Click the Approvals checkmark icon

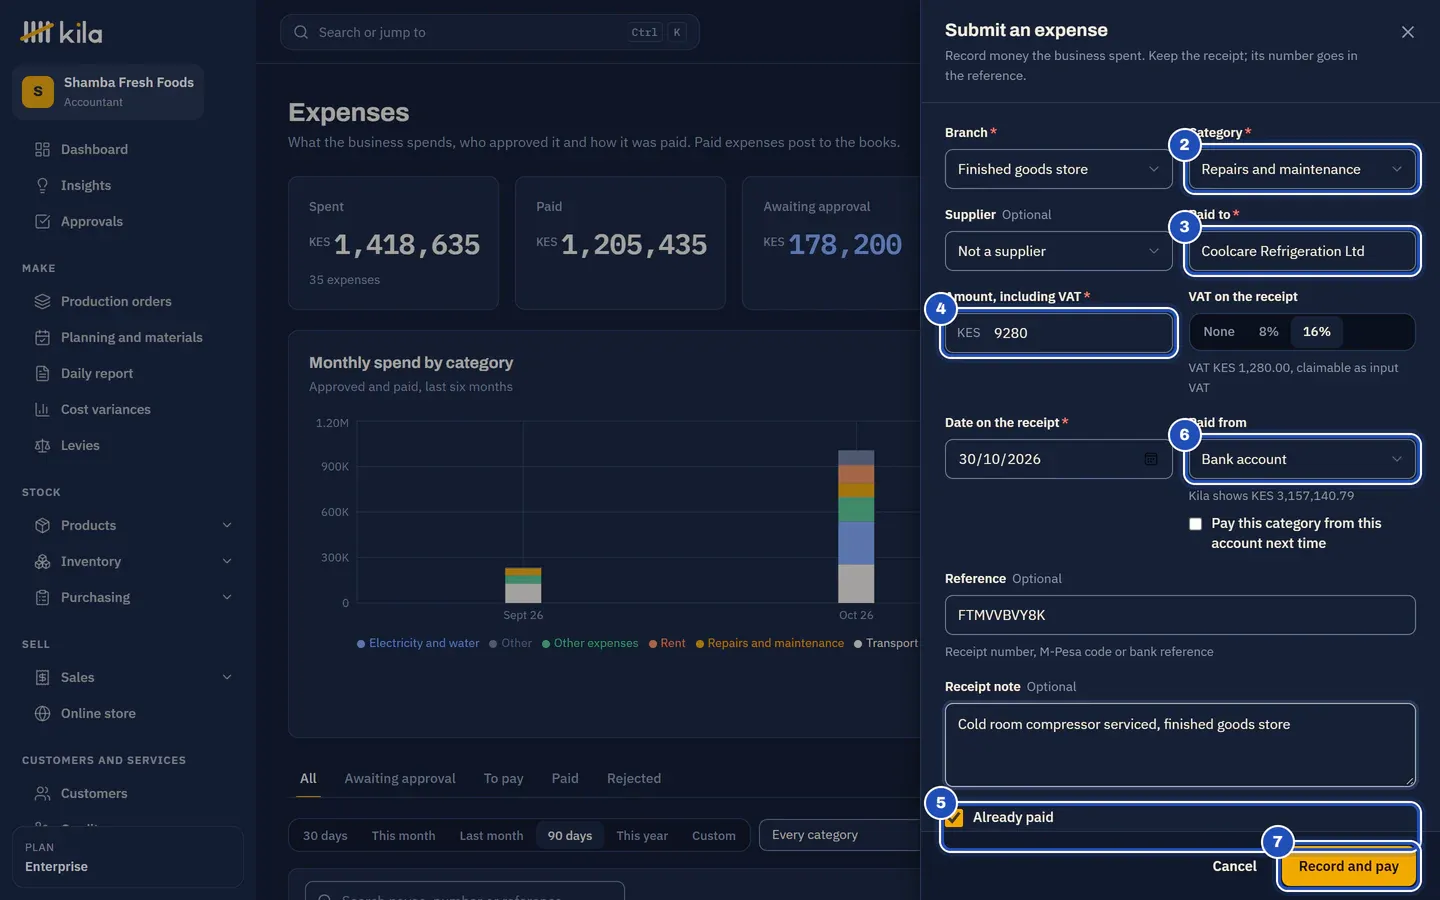42,221
